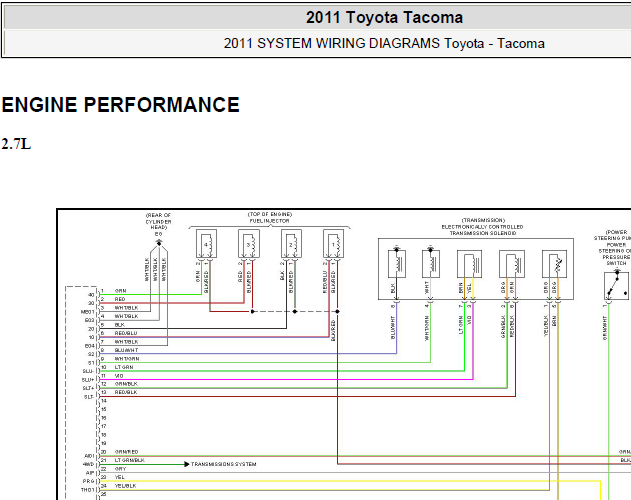
Task: Click the SLU- terminal label
Action: [x=88, y=371]
